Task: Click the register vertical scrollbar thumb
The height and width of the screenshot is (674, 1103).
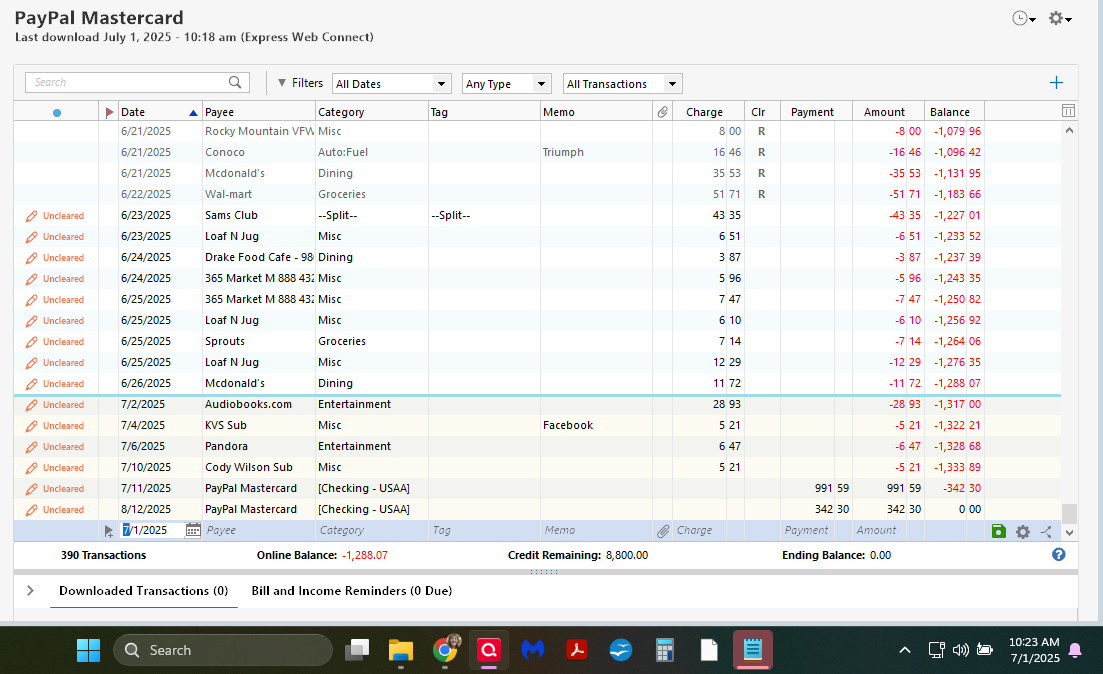Action: pos(1069,513)
